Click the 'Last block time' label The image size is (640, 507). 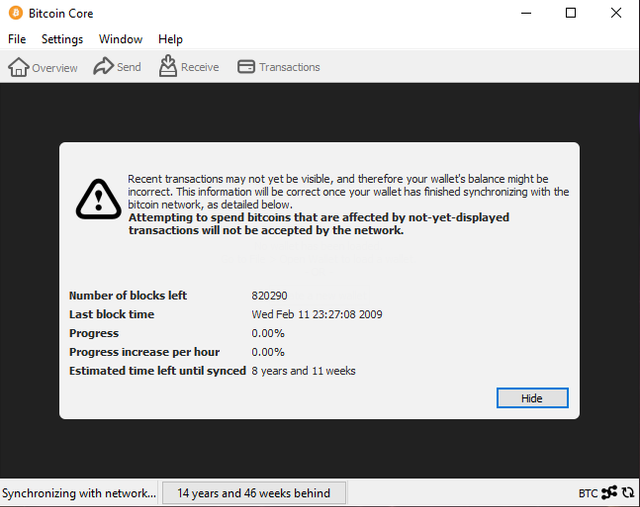coord(111,314)
